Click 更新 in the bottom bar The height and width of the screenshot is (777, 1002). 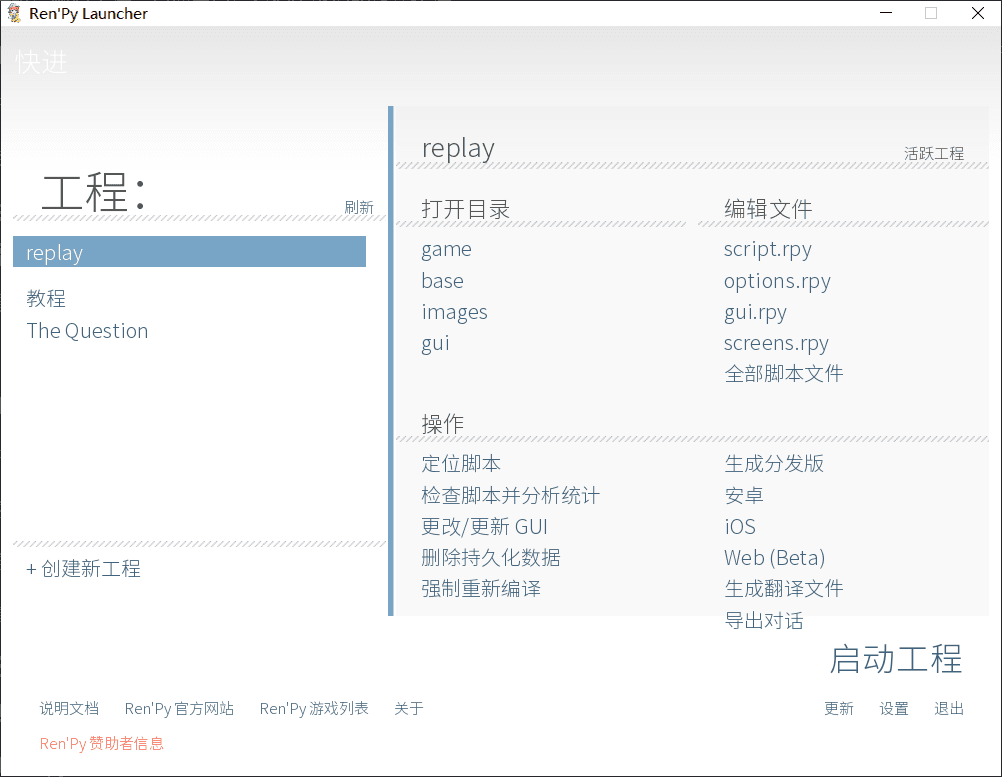coord(838,709)
